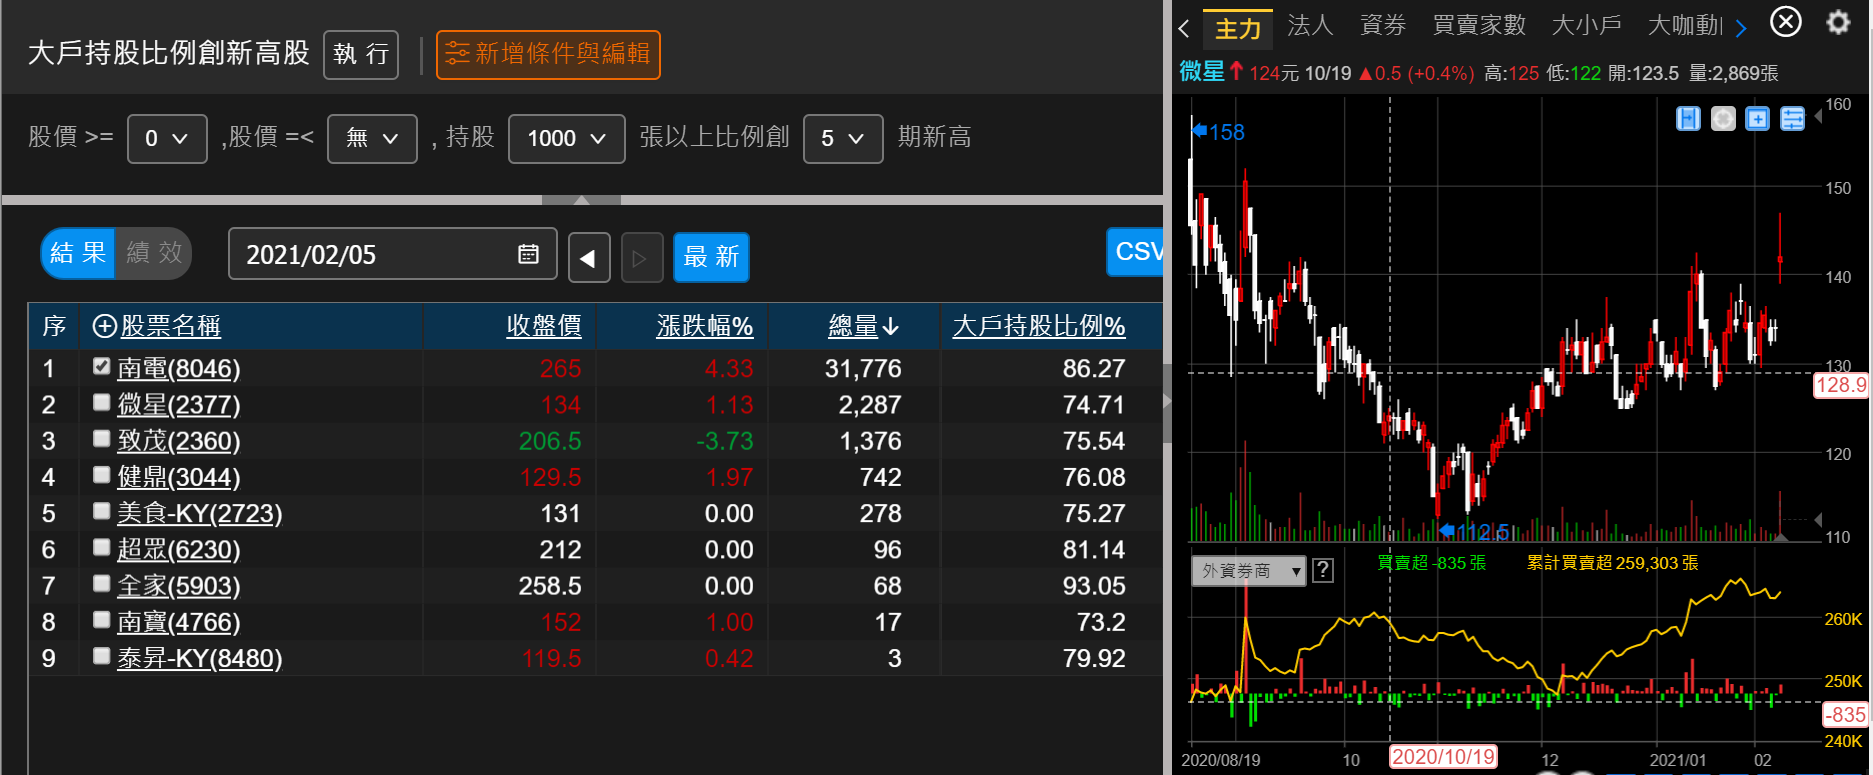The image size is (1873, 775).
Task: Open the gear settings icon
Action: (x=1838, y=22)
